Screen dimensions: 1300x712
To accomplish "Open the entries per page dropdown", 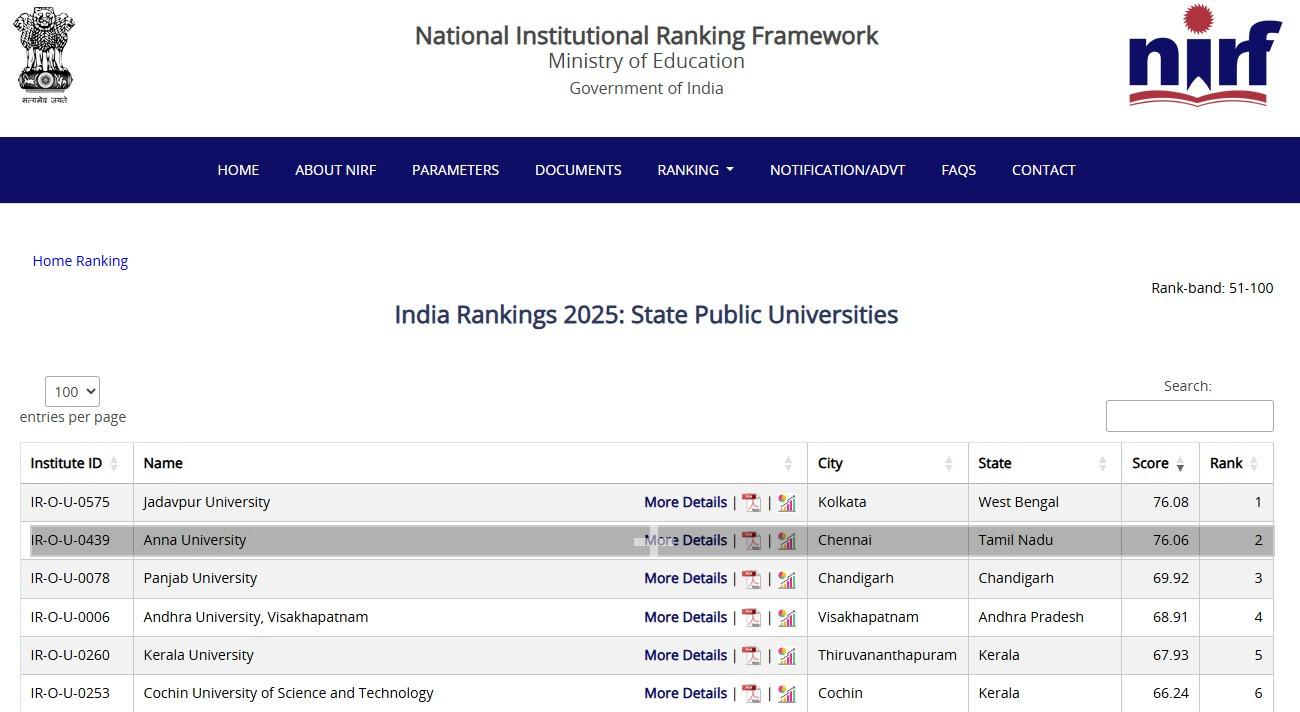I will coord(72,392).
